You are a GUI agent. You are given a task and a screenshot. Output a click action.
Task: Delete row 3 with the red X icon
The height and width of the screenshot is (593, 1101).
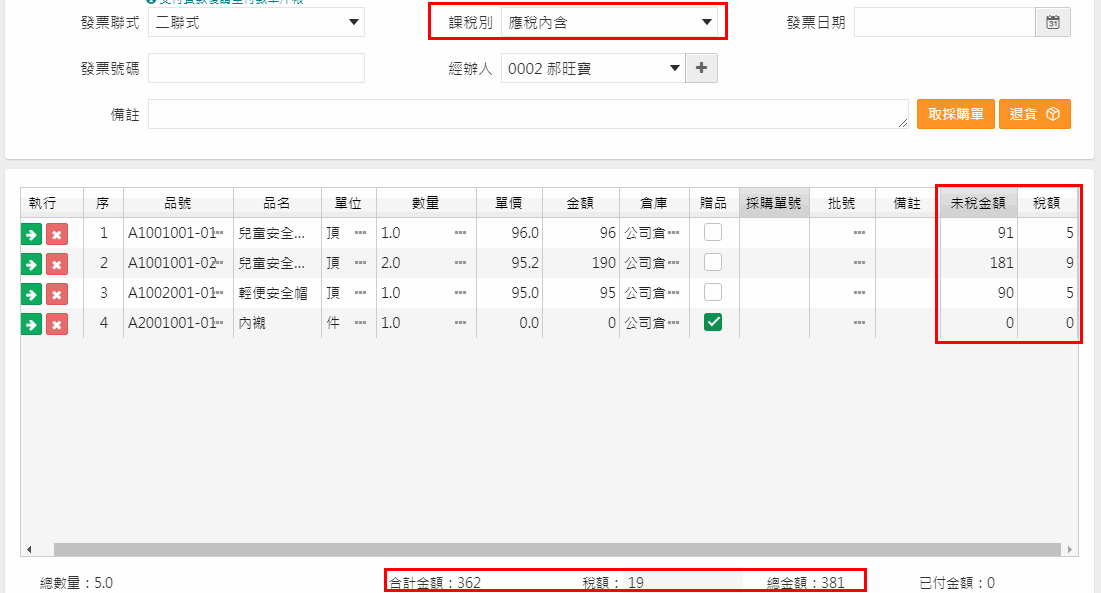click(57, 294)
